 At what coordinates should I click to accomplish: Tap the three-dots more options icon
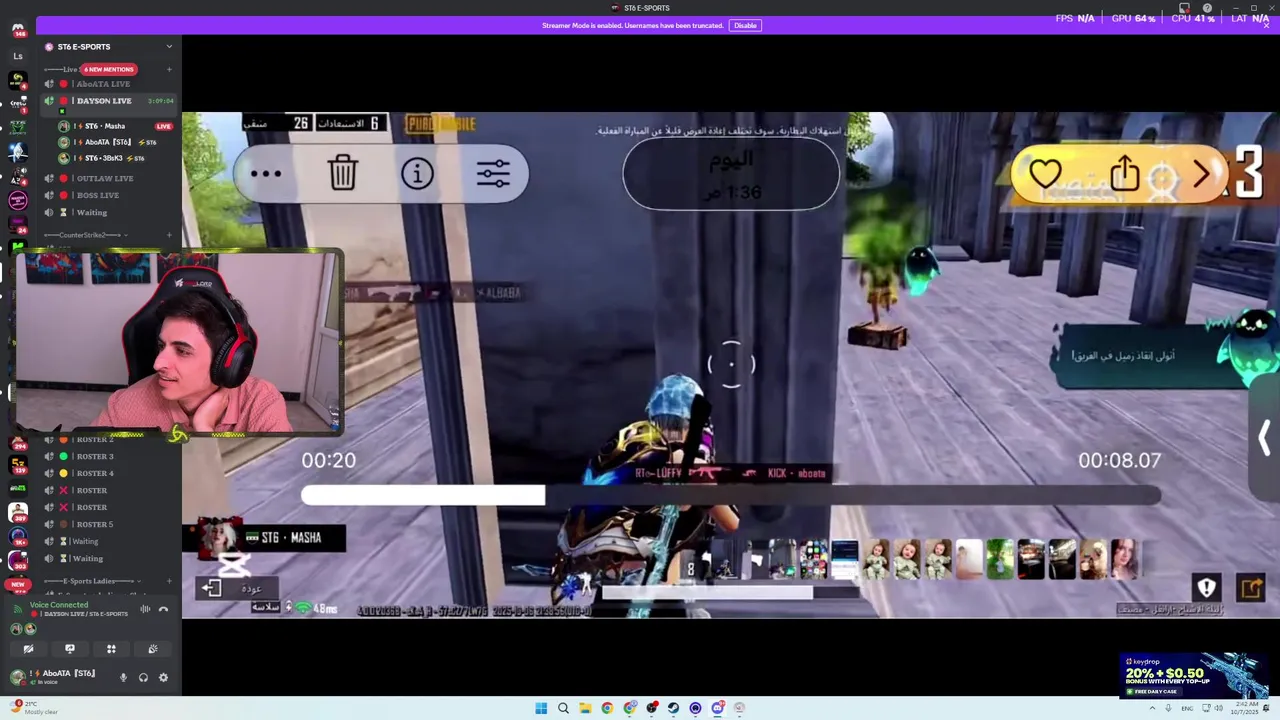(x=266, y=173)
